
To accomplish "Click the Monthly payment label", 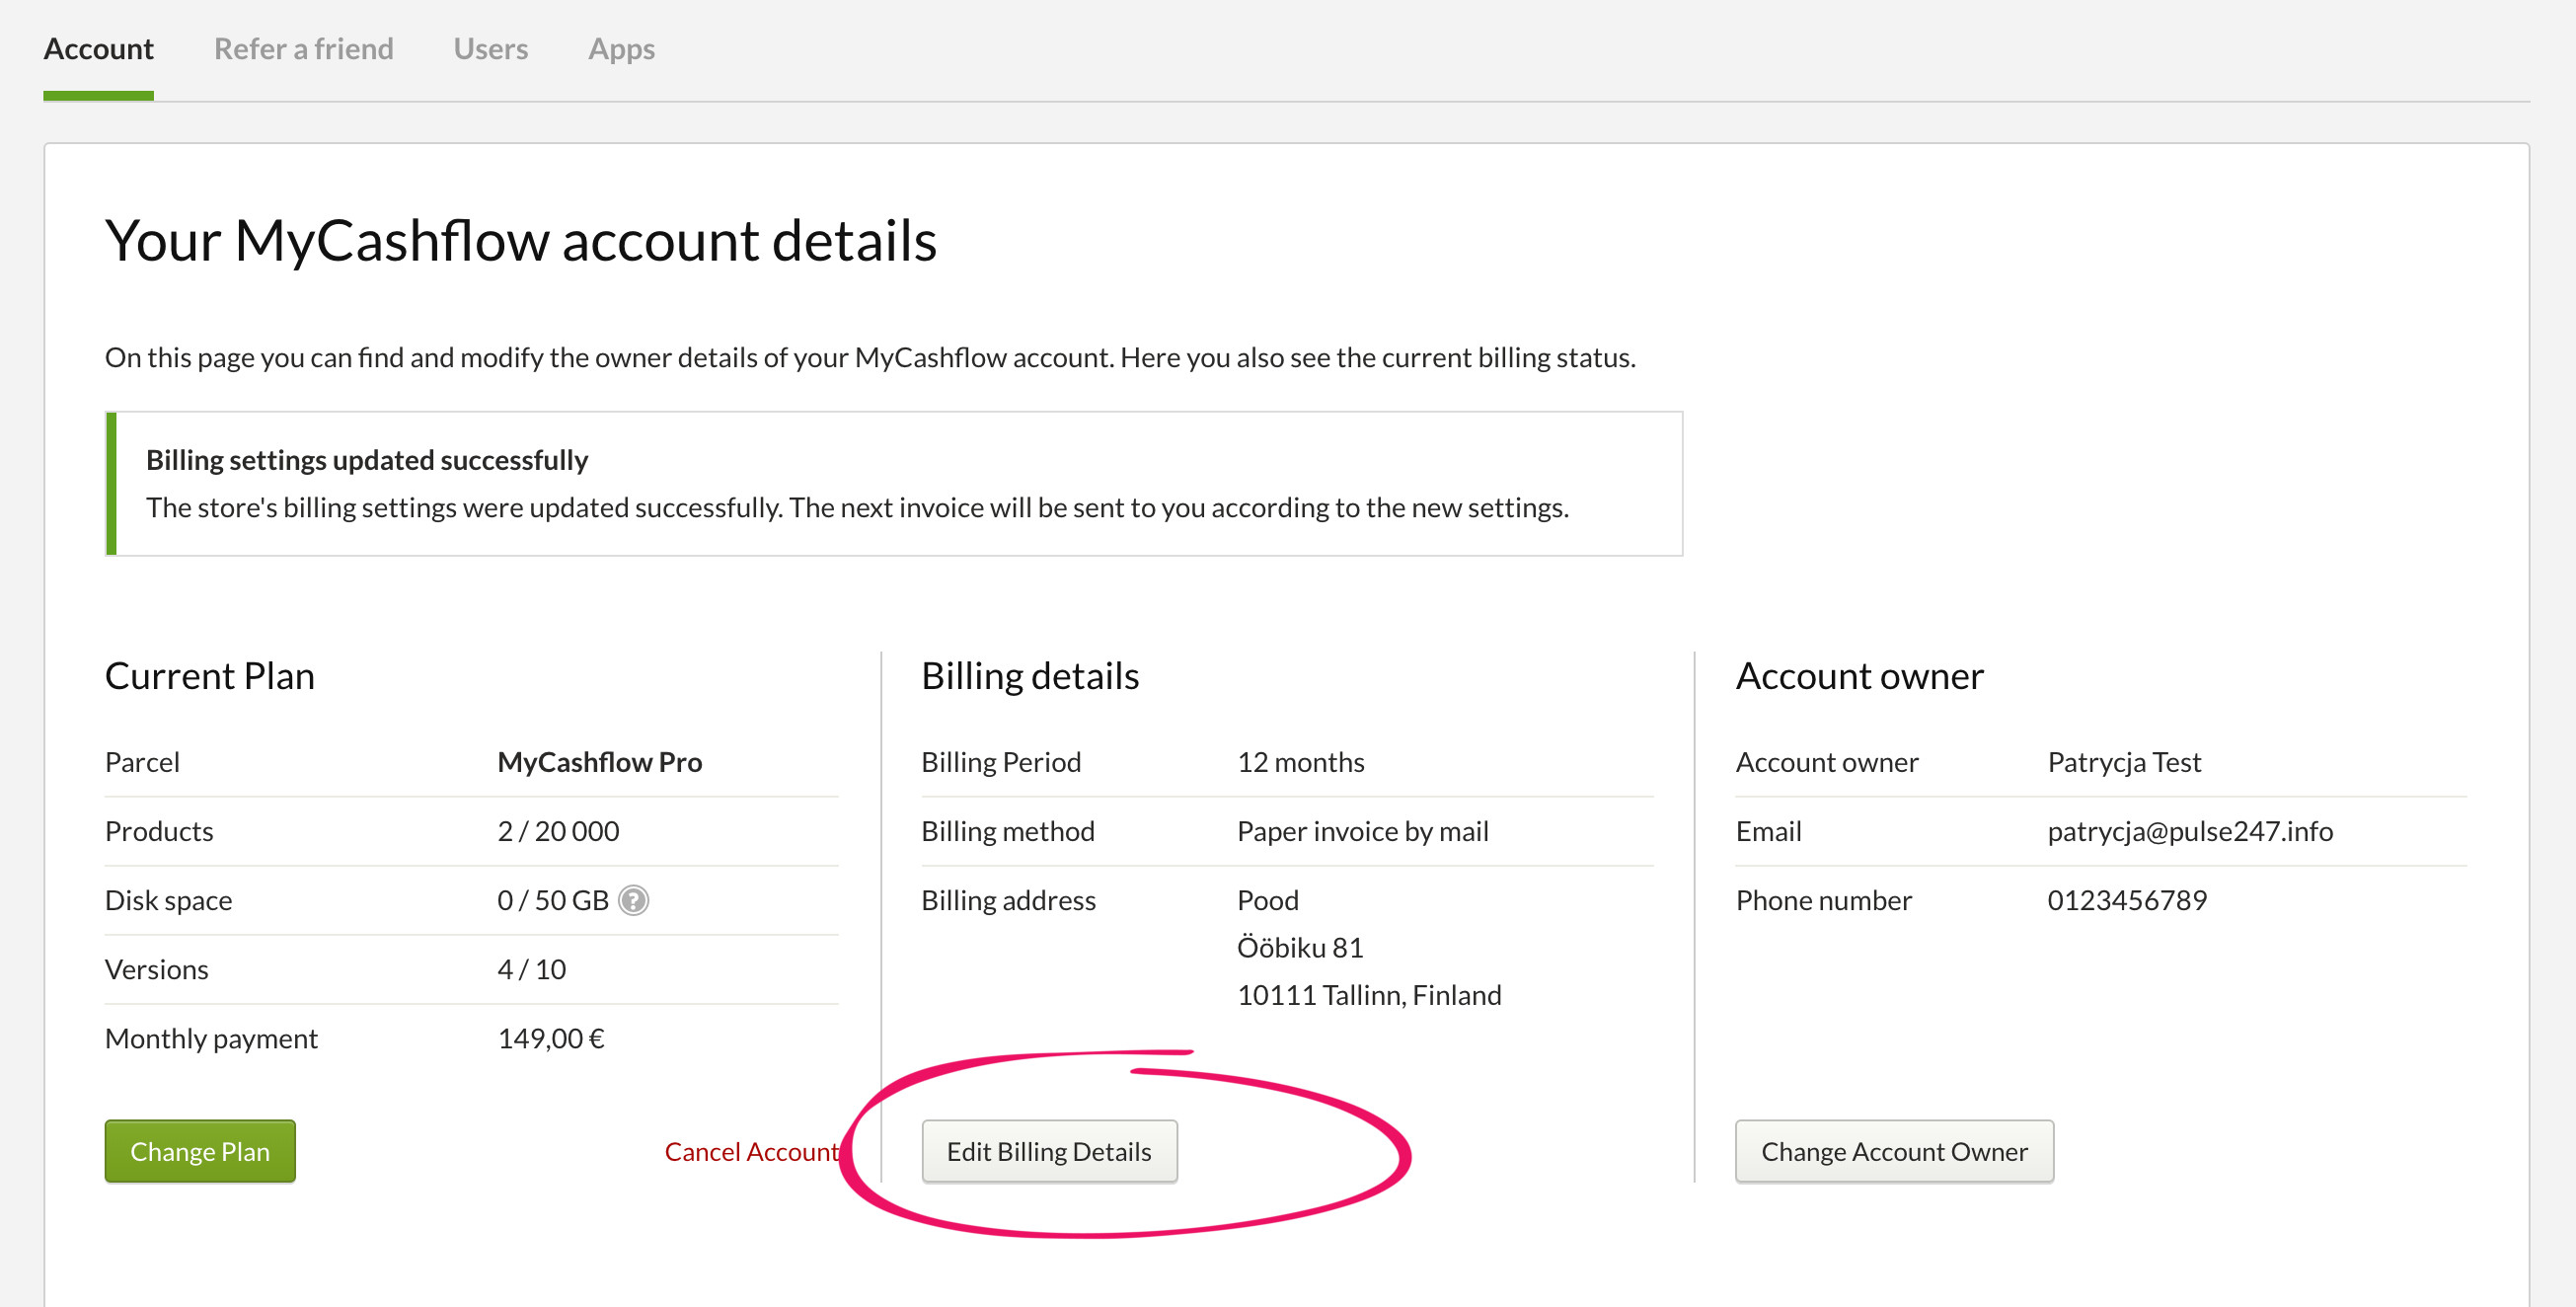I will point(211,1038).
